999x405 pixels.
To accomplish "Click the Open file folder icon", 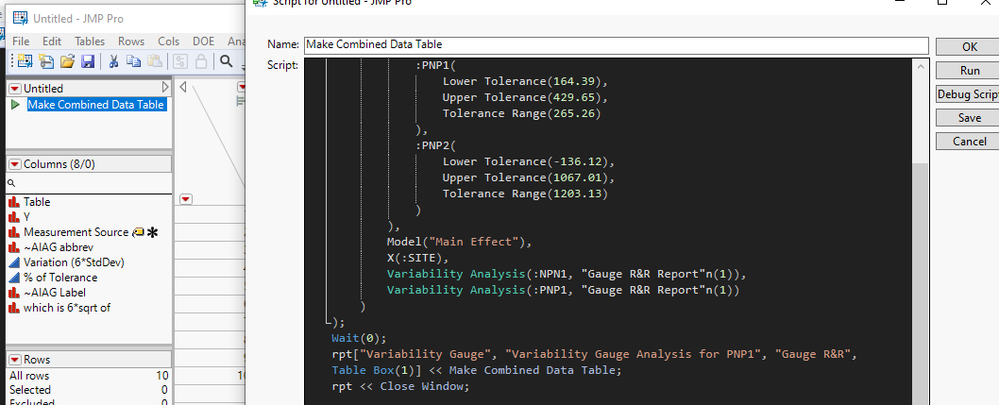I will (68, 61).
